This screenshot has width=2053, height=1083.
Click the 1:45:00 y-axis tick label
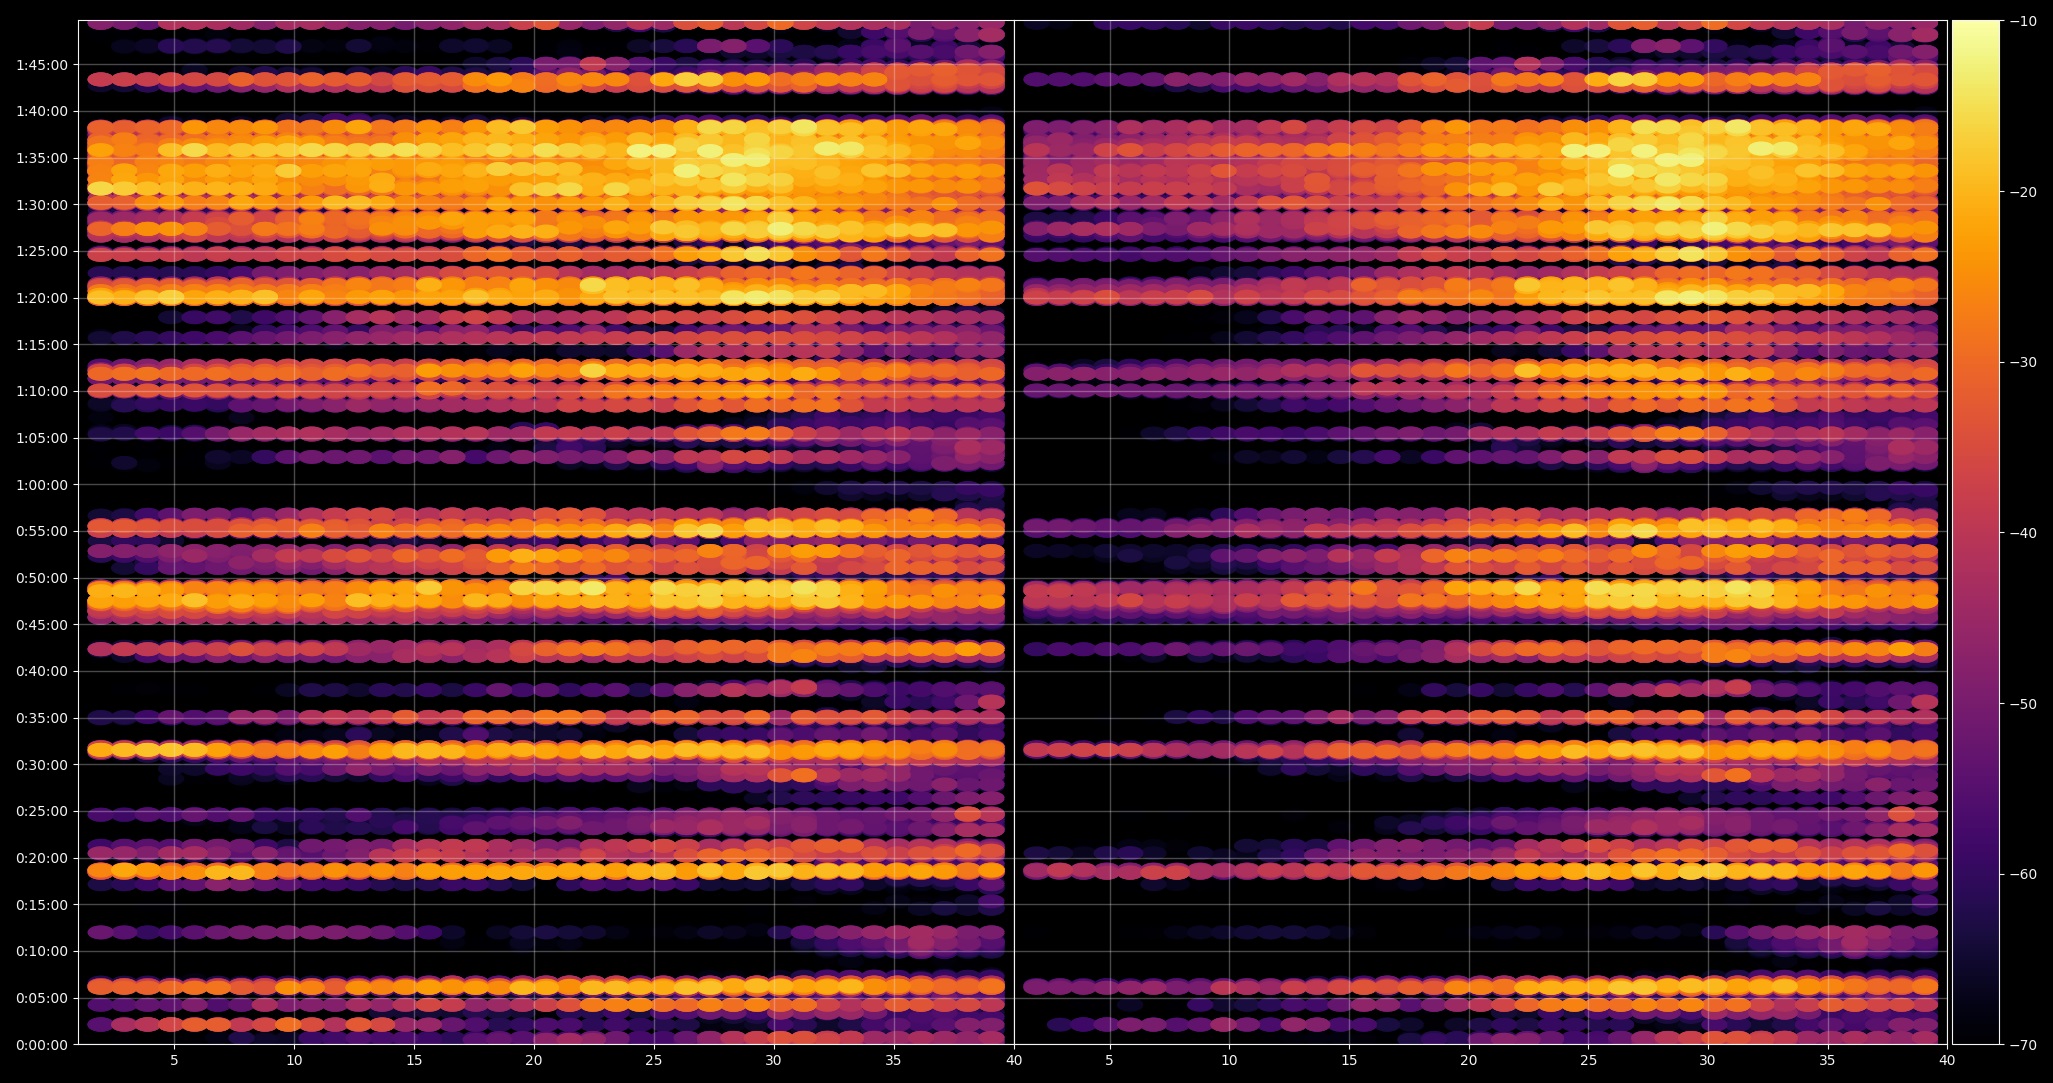click(x=42, y=65)
